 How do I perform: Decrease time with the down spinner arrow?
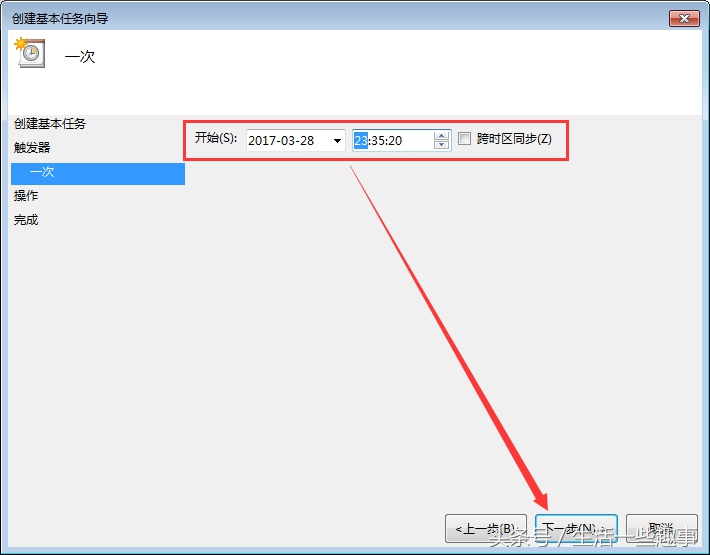pos(441,145)
